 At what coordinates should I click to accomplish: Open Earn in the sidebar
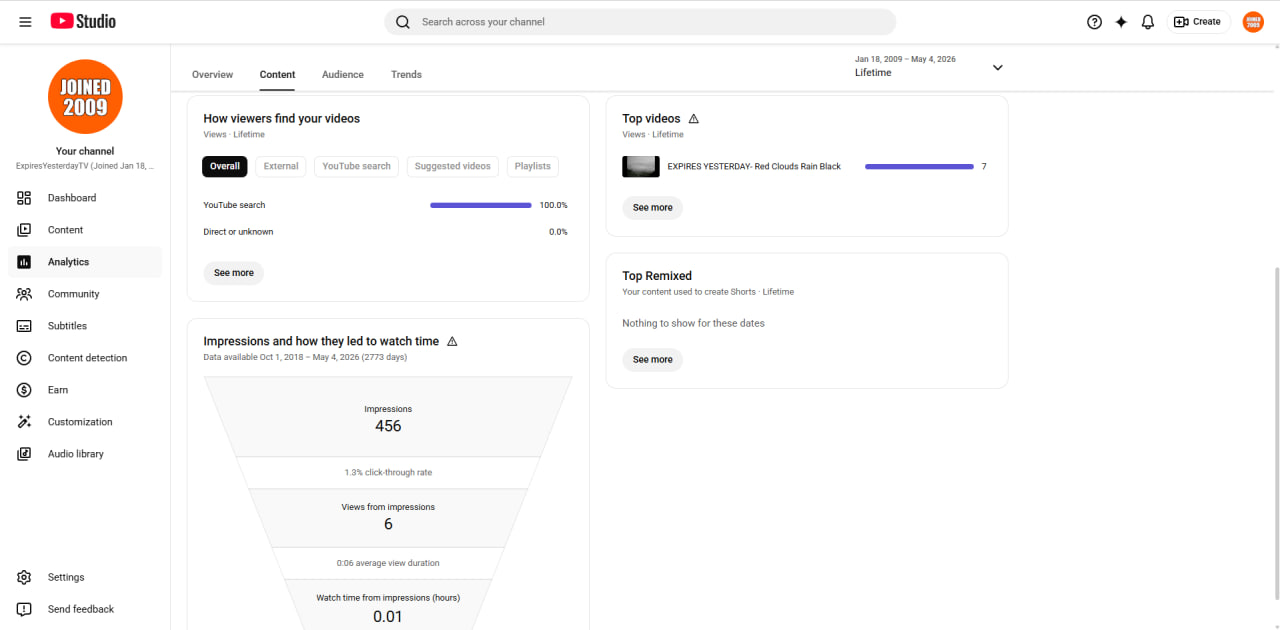point(85,390)
